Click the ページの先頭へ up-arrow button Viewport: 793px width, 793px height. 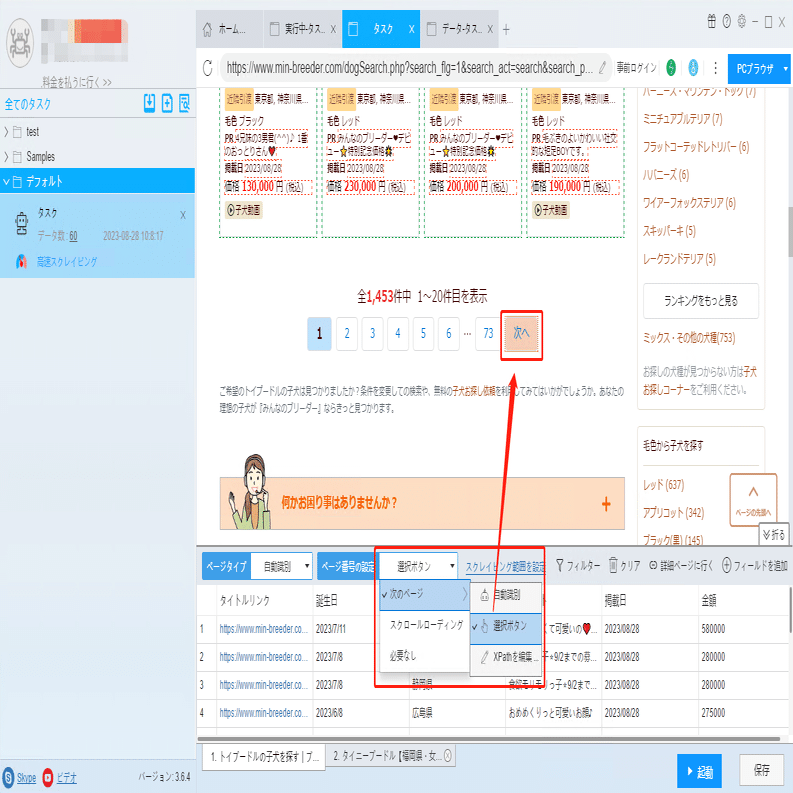(x=753, y=499)
